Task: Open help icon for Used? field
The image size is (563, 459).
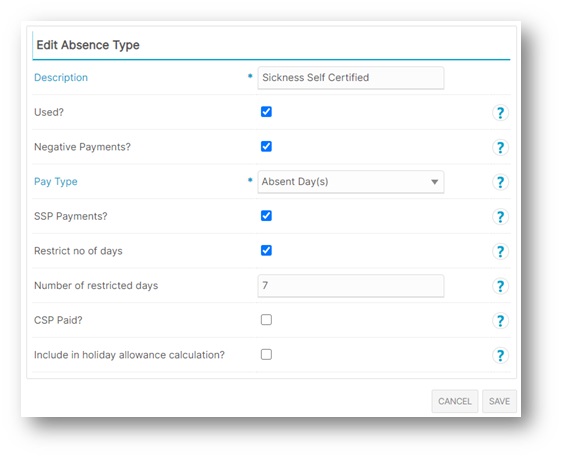Action: click(500, 113)
